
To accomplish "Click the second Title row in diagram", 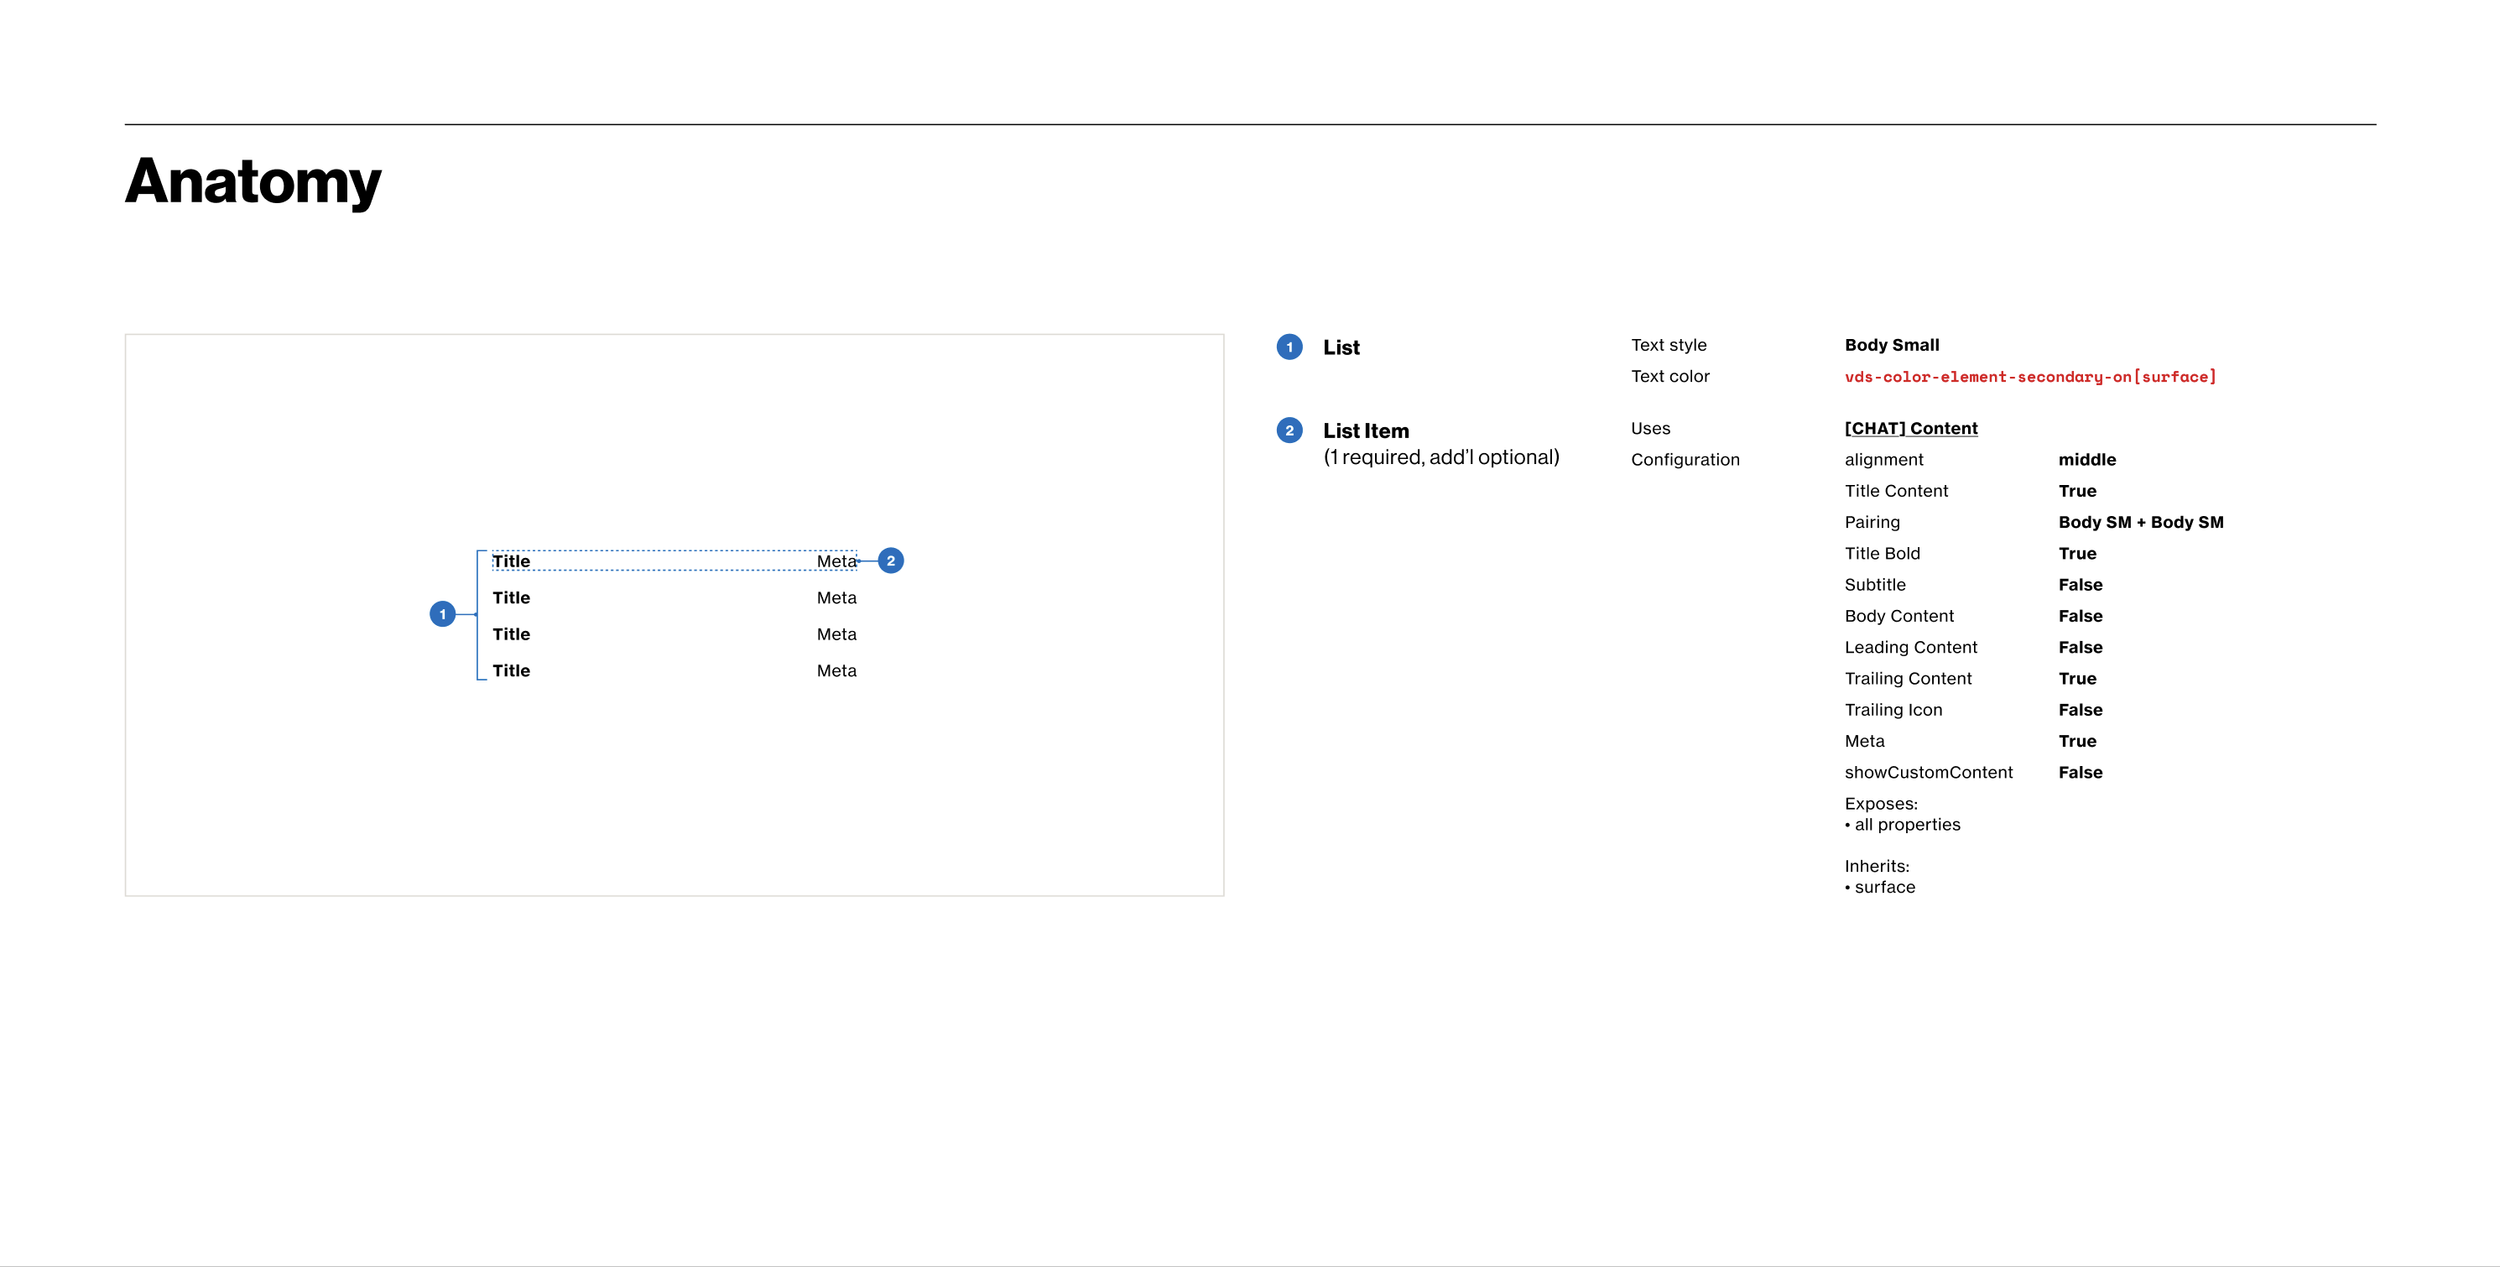I will (x=511, y=598).
